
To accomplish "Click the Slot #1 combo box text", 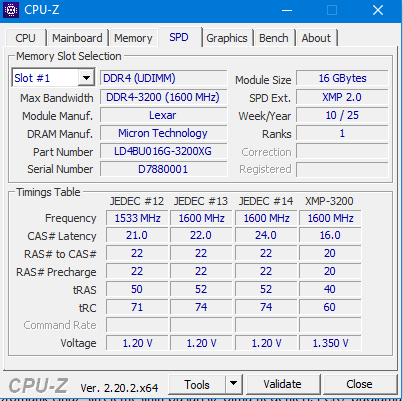I will [x=32, y=78].
